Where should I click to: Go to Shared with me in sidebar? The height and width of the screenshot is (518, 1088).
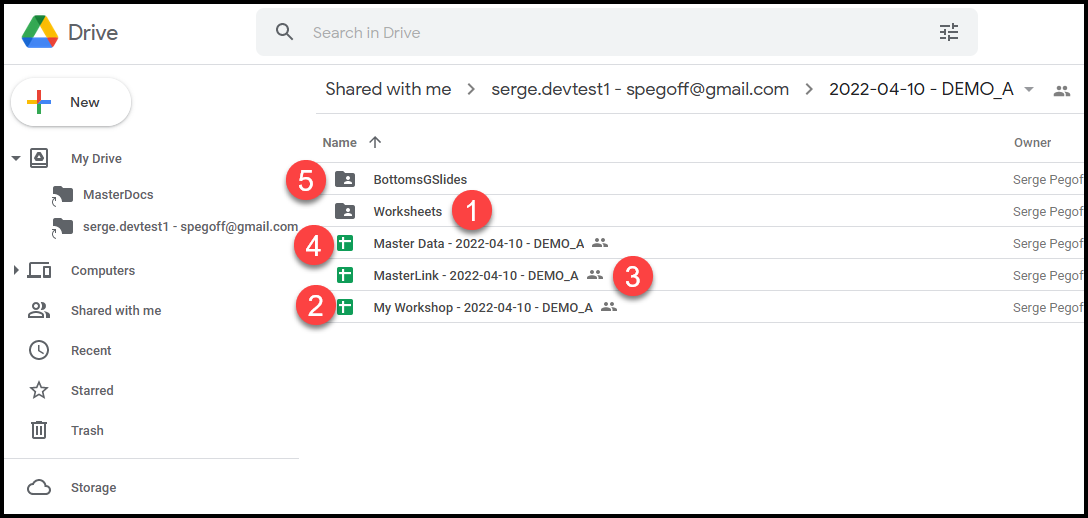tap(115, 310)
